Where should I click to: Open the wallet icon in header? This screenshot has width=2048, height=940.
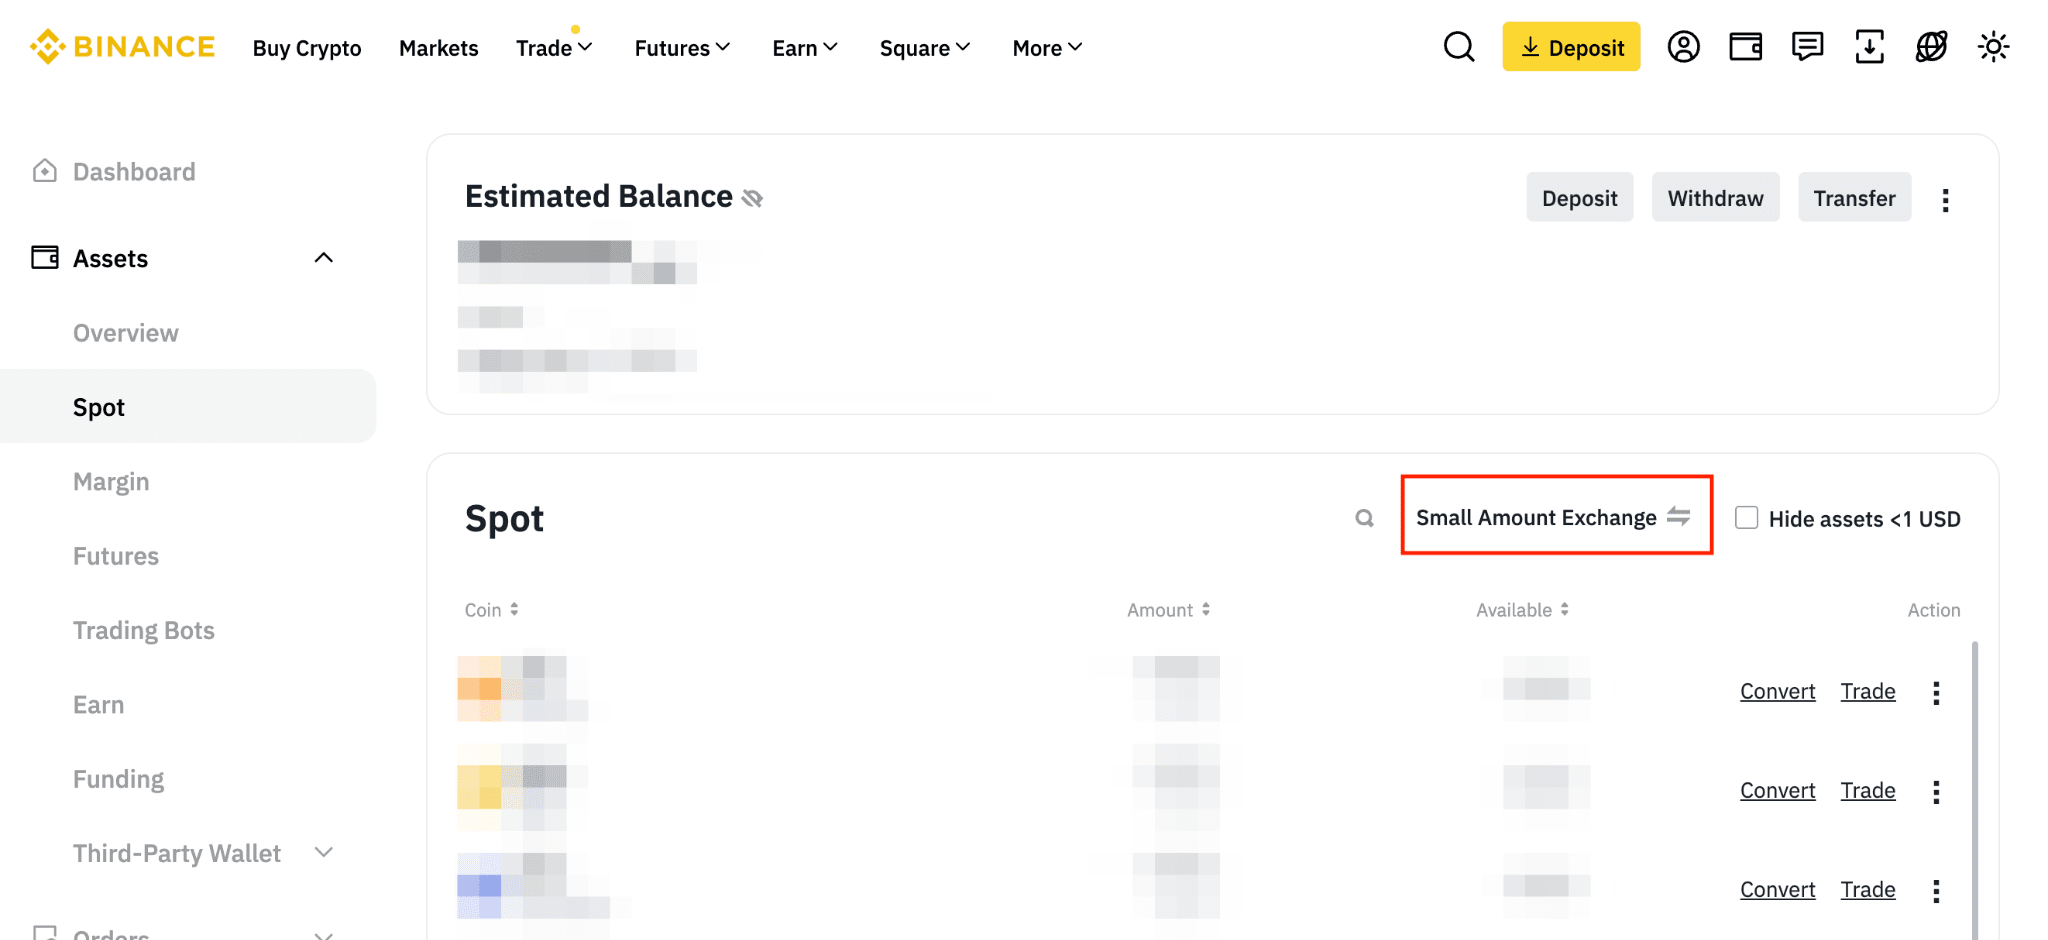click(x=1745, y=47)
